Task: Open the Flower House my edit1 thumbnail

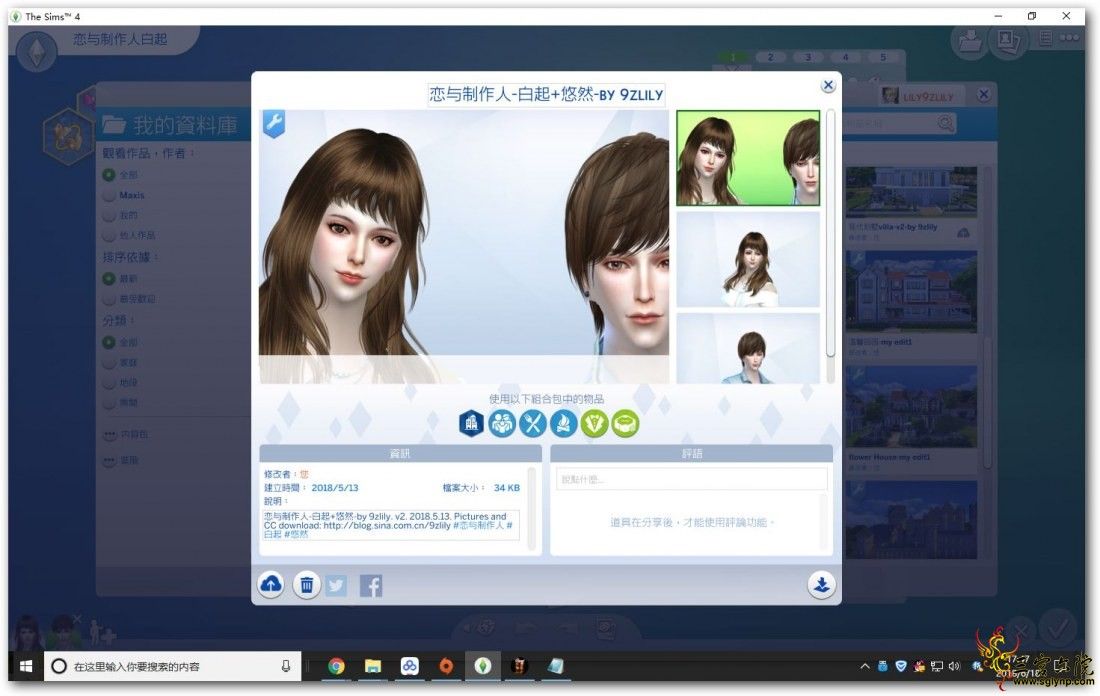Action: point(911,407)
